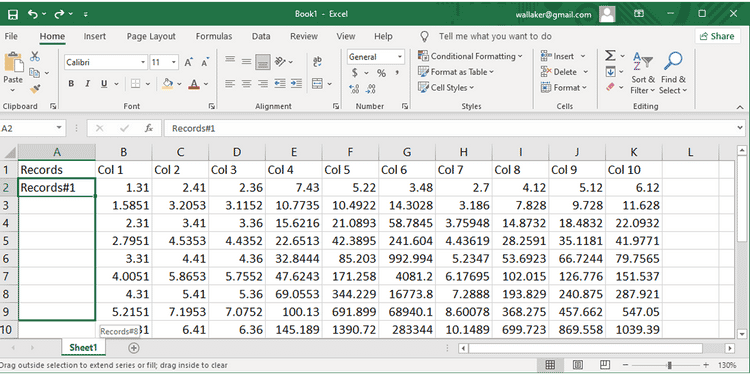Add a new sheet with plus button
Viewport: 750px width, 375px height.
pos(134,348)
